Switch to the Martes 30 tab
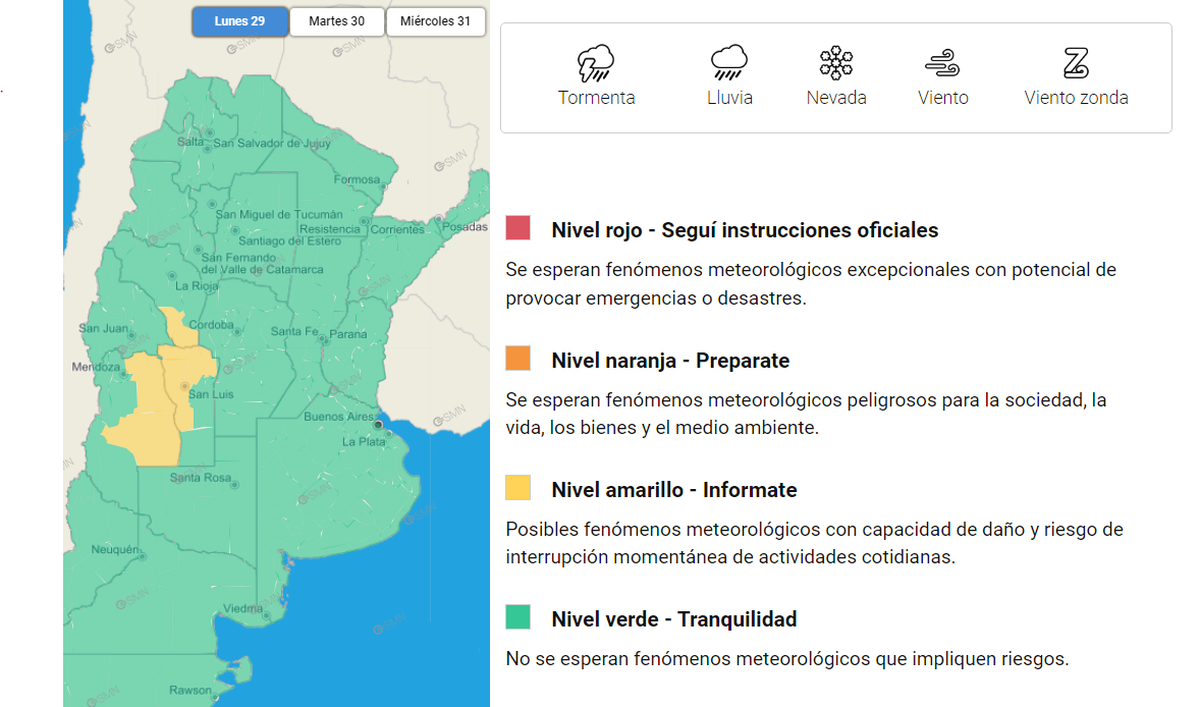 coord(336,21)
